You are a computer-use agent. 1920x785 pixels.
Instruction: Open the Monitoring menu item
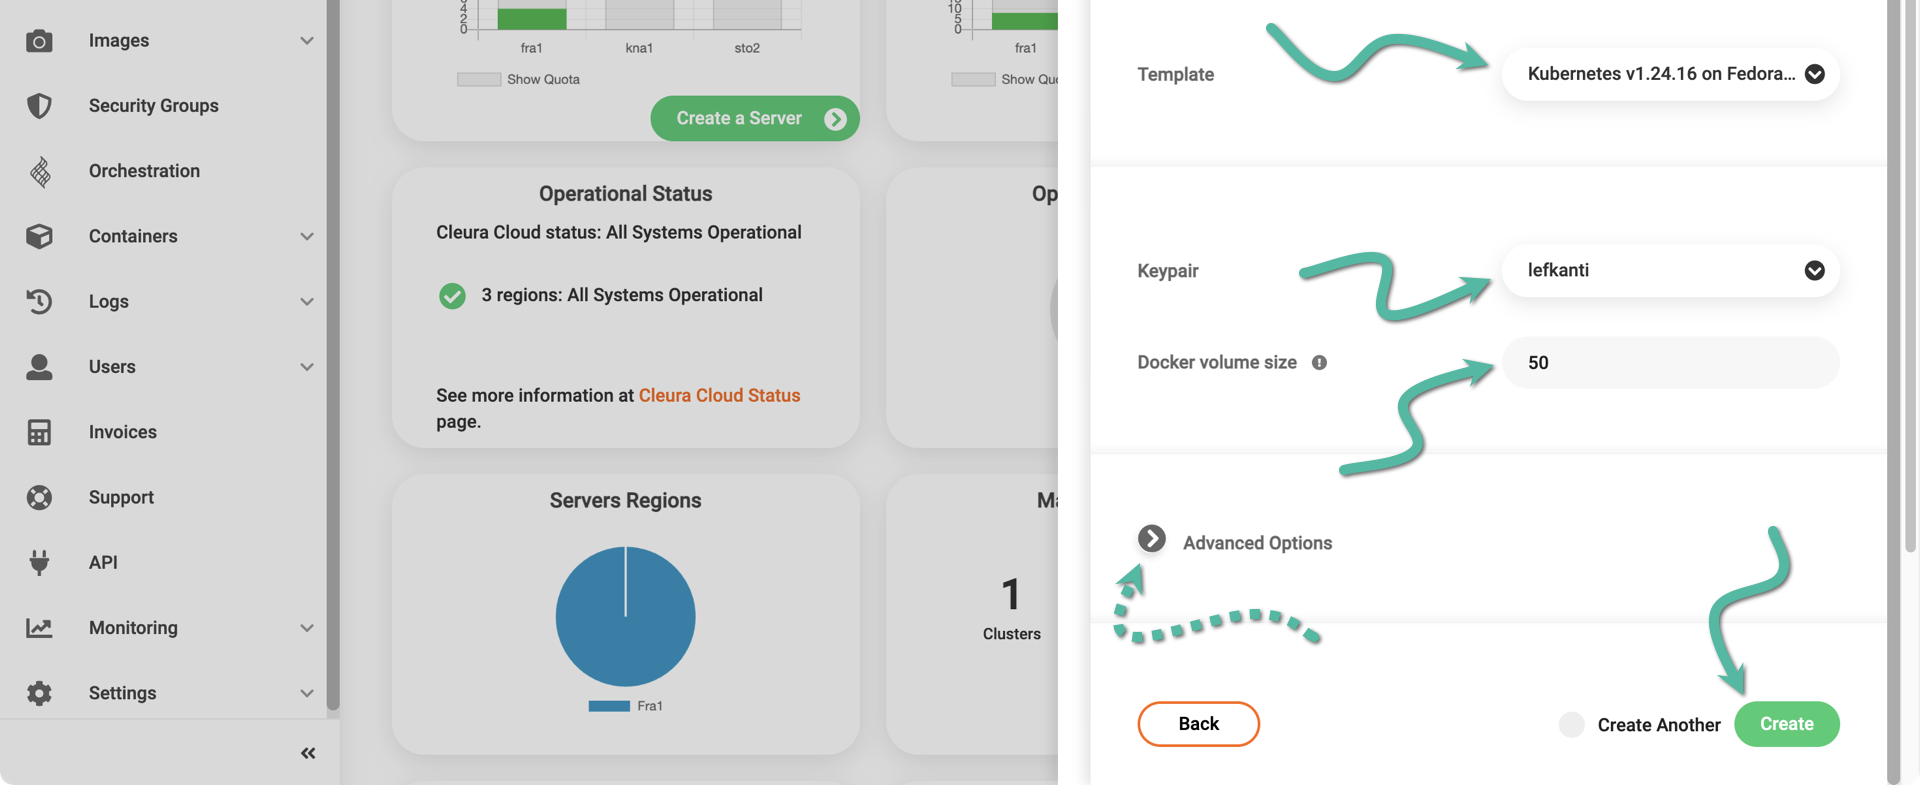[133, 628]
